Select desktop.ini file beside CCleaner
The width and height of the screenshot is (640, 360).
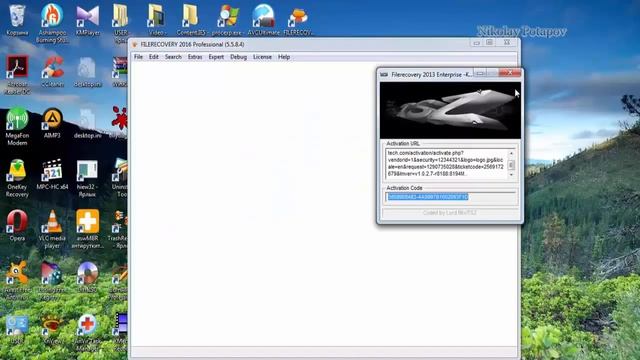click(87, 72)
